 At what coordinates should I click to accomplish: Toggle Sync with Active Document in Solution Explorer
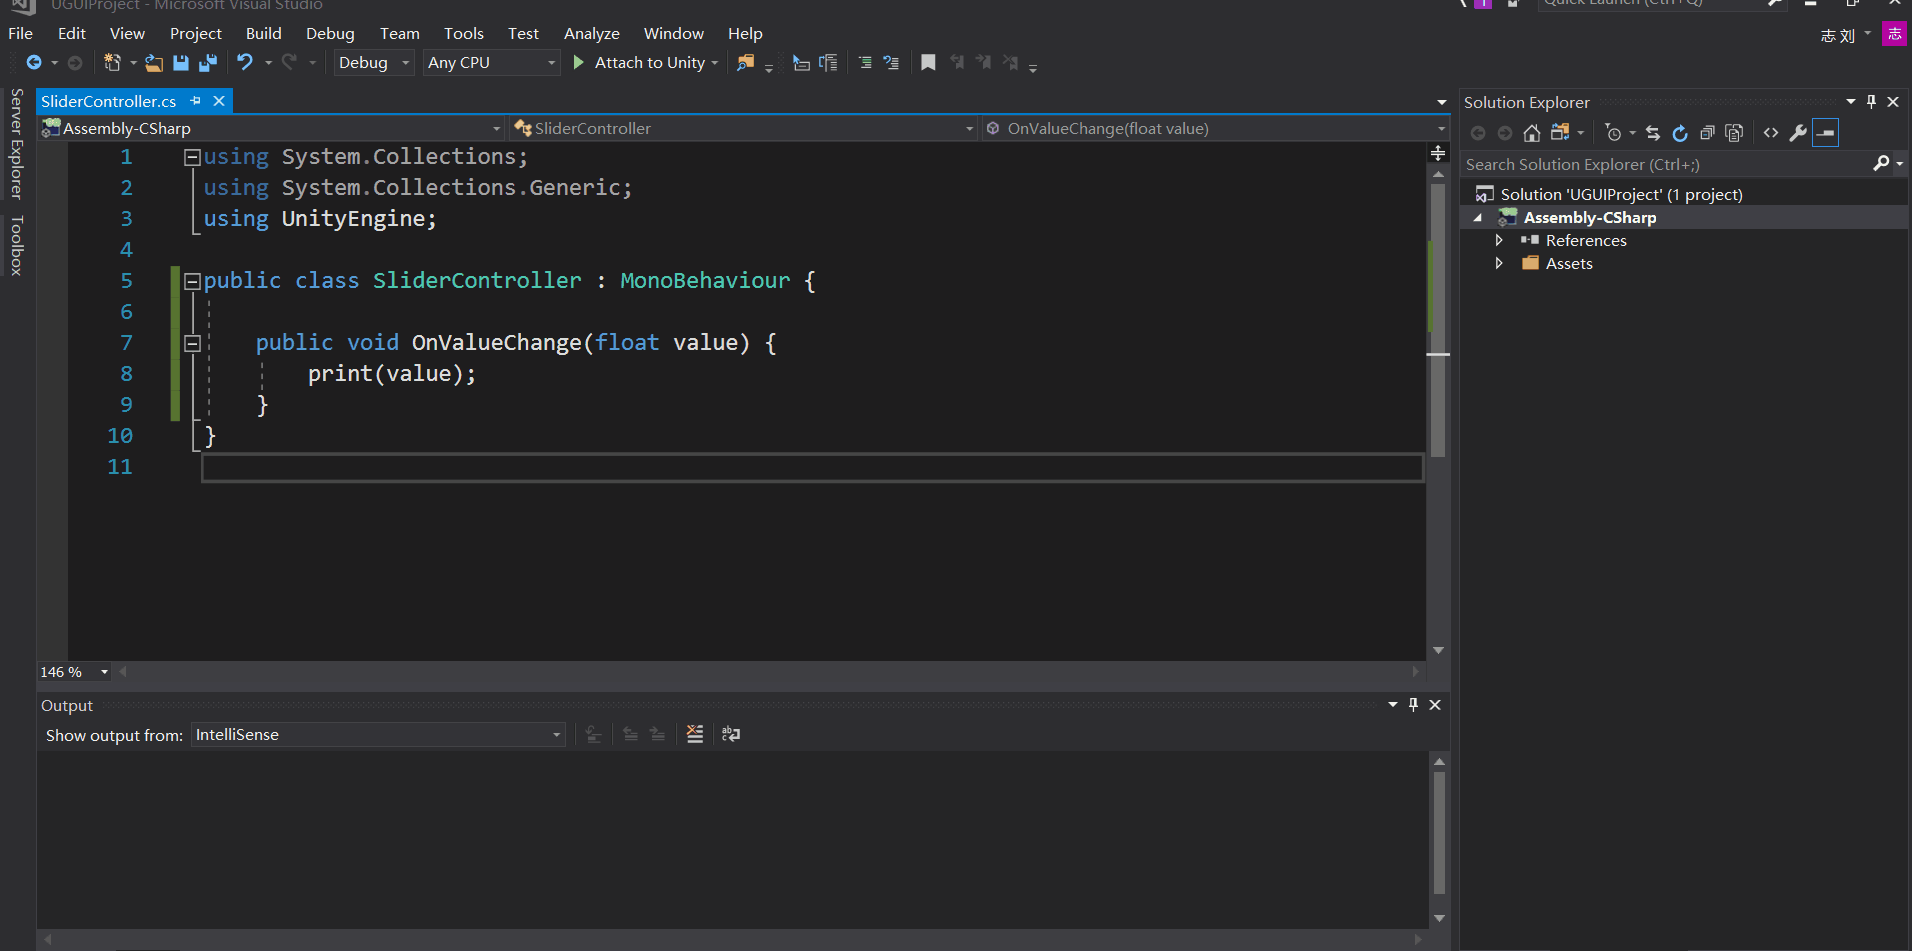tap(1653, 133)
